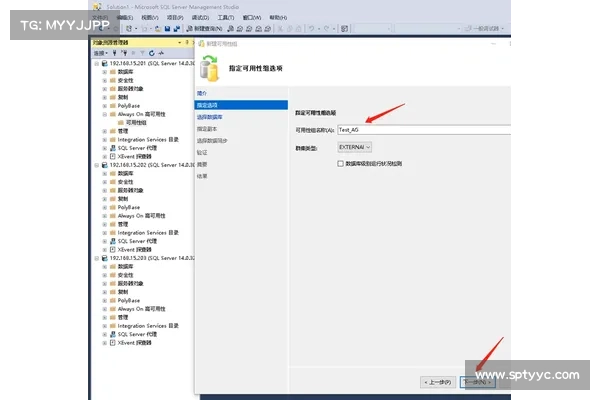Image resolution: width=600 pixels, height=400 pixels.
Task: Click the Undo arrow in the toolbar
Action: pyautogui.click(x=311, y=28)
